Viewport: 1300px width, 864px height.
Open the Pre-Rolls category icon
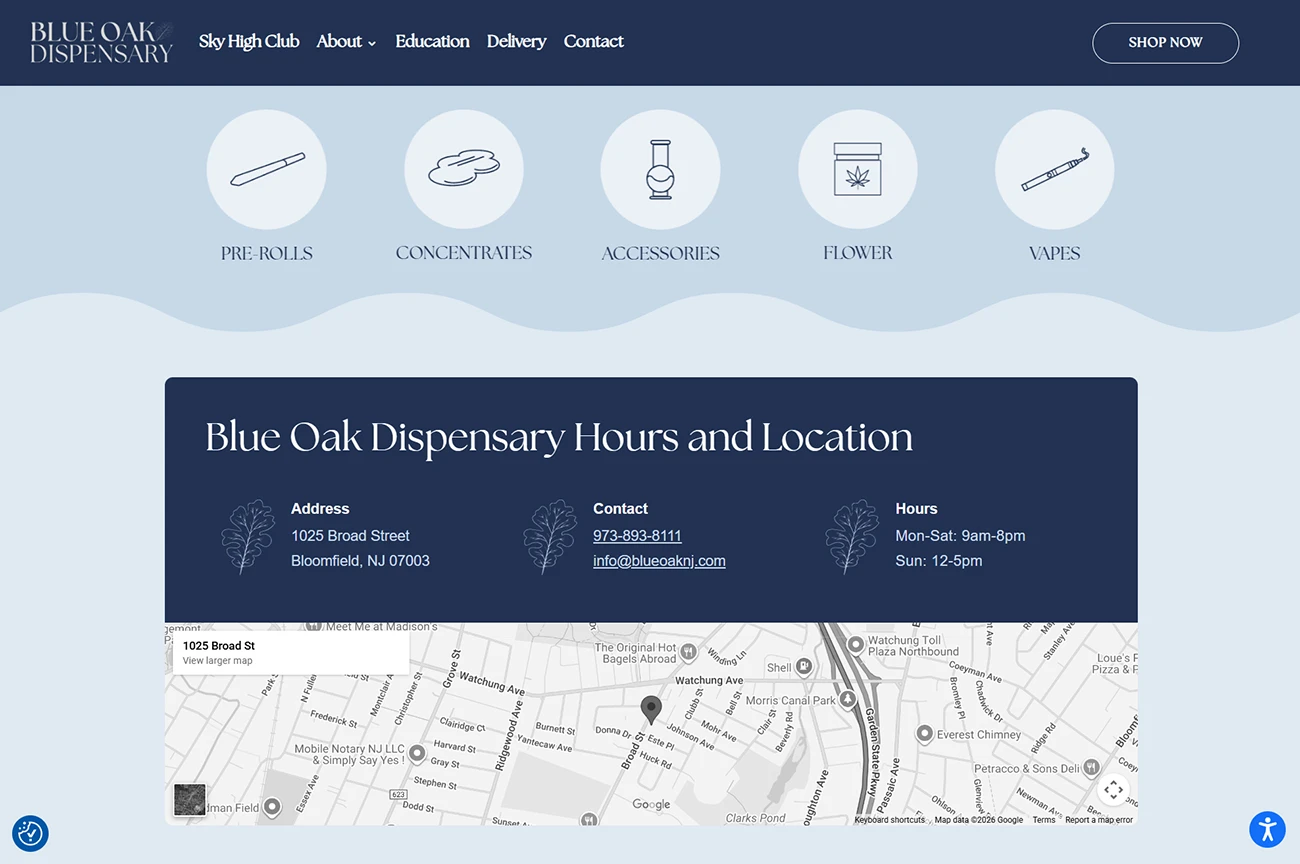pos(266,169)
